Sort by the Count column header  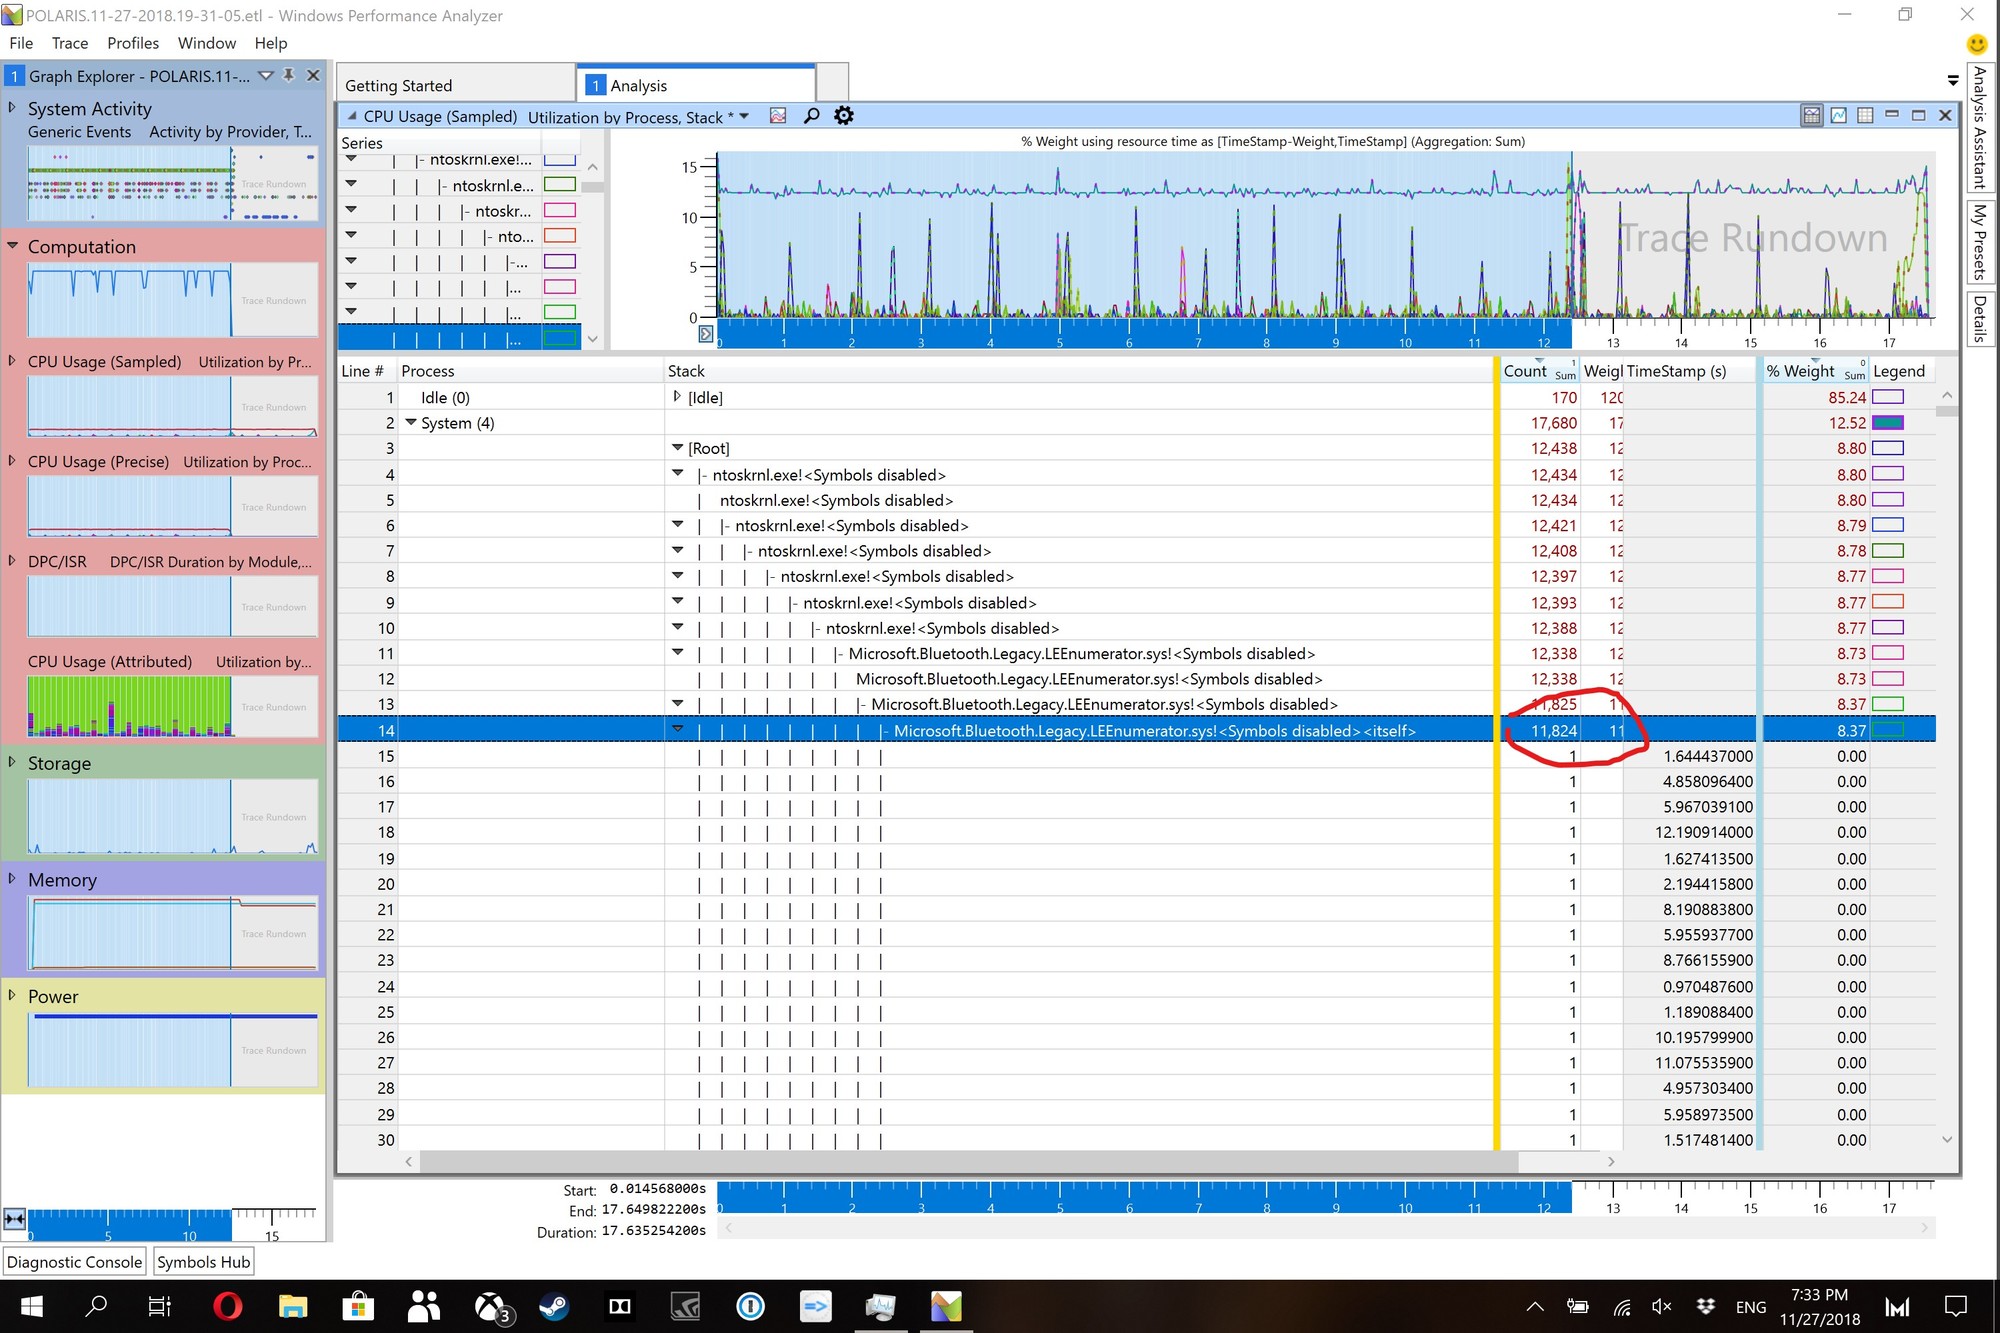point(1539,371)
